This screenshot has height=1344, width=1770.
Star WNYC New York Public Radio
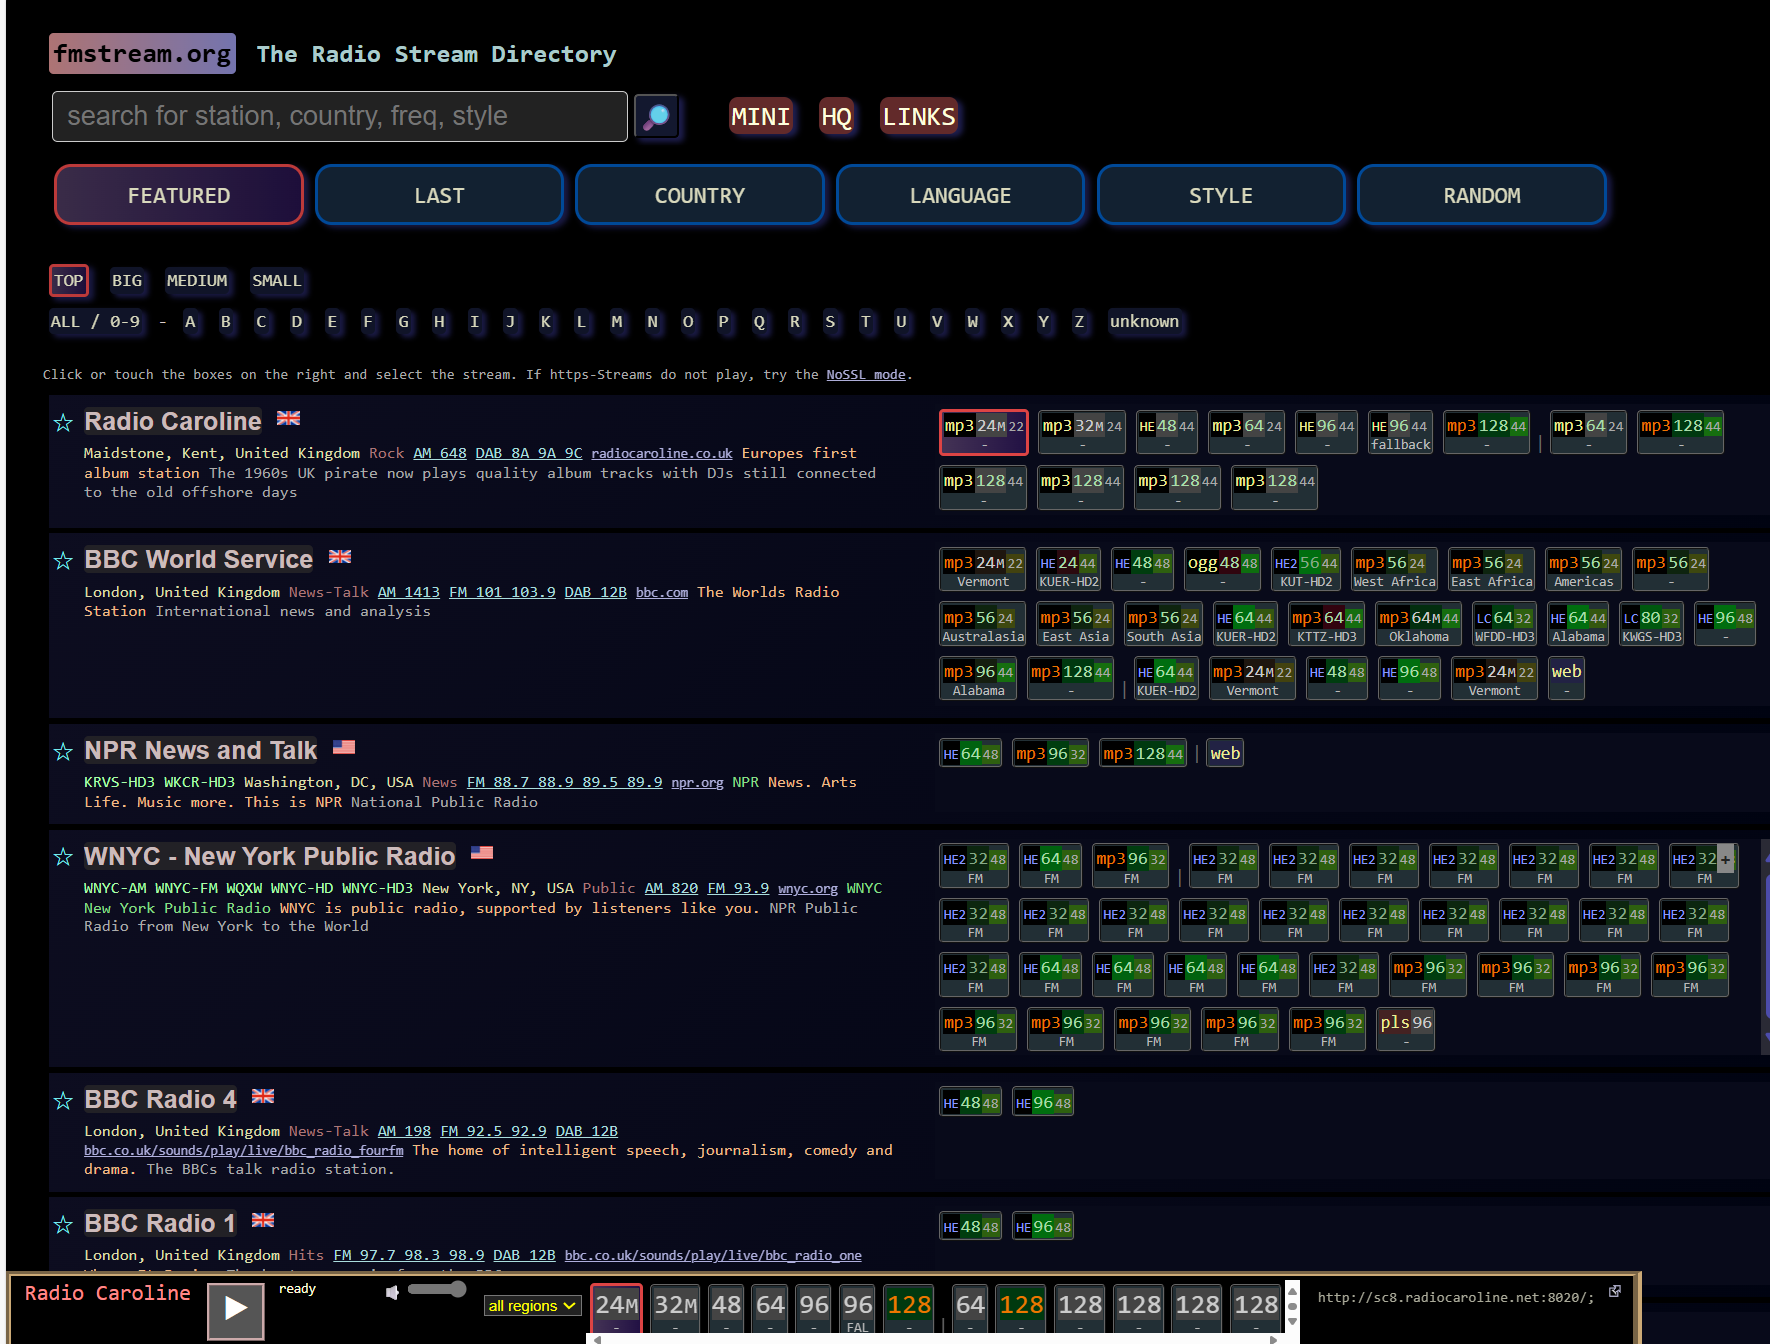pyautogui.click(x=63, y=858)
